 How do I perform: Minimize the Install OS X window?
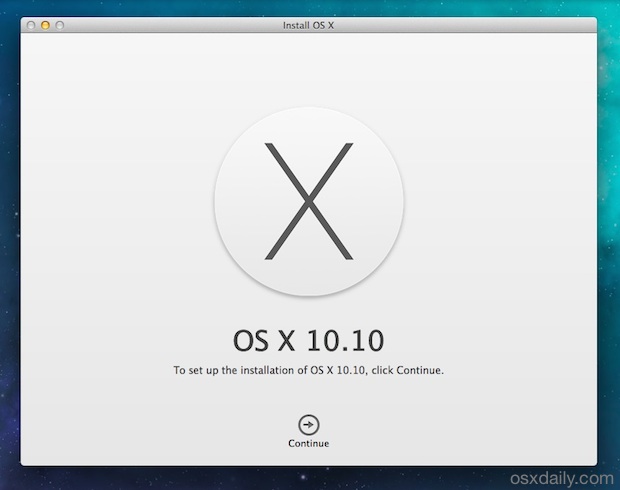[x=45, y=25]
